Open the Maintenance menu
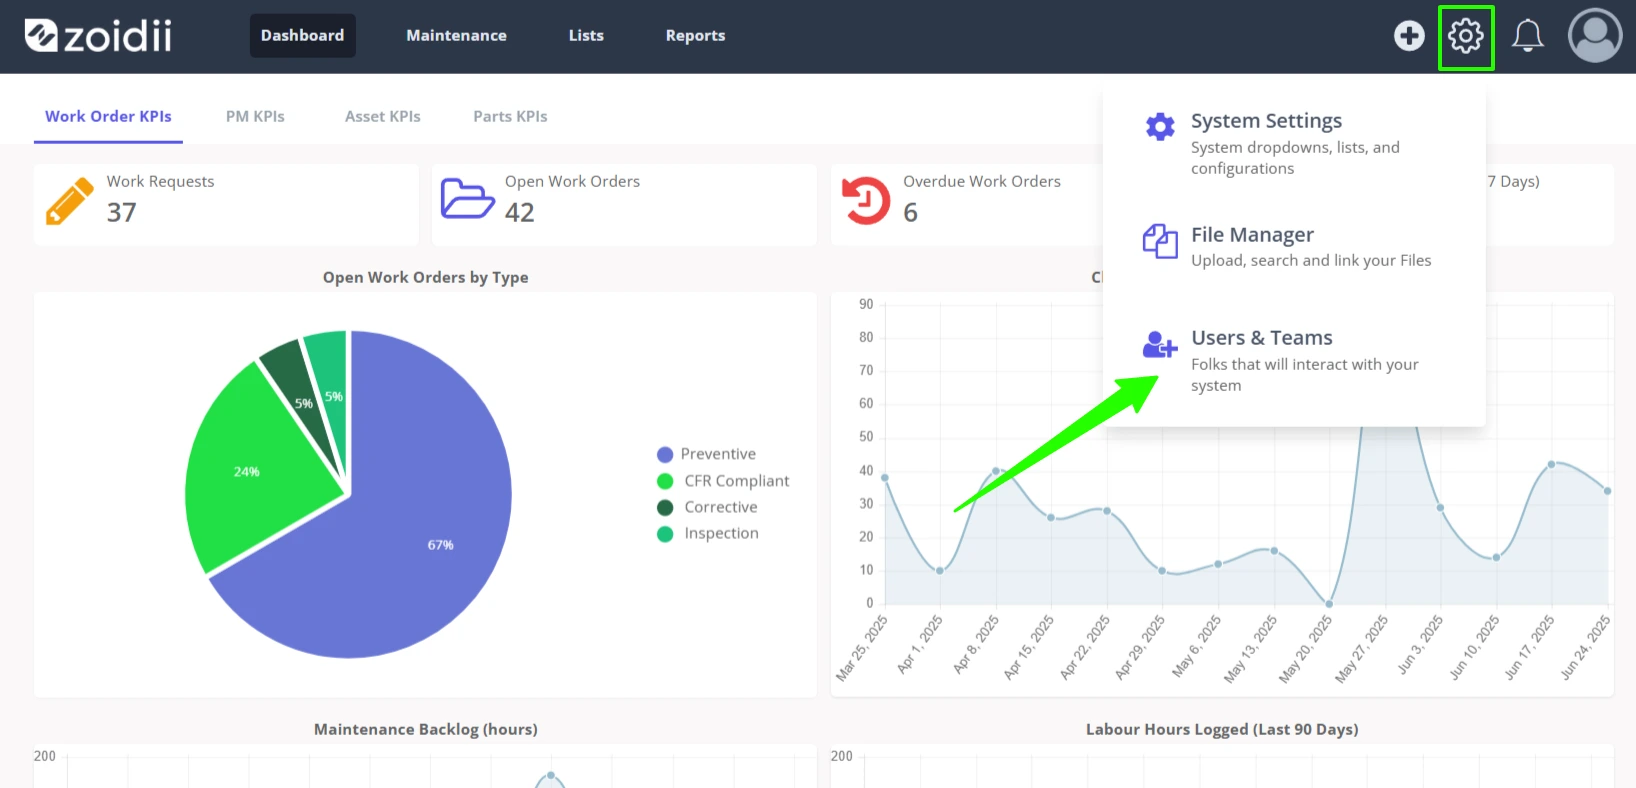This screenshot has width=1636, height=788. pos(456,36)
